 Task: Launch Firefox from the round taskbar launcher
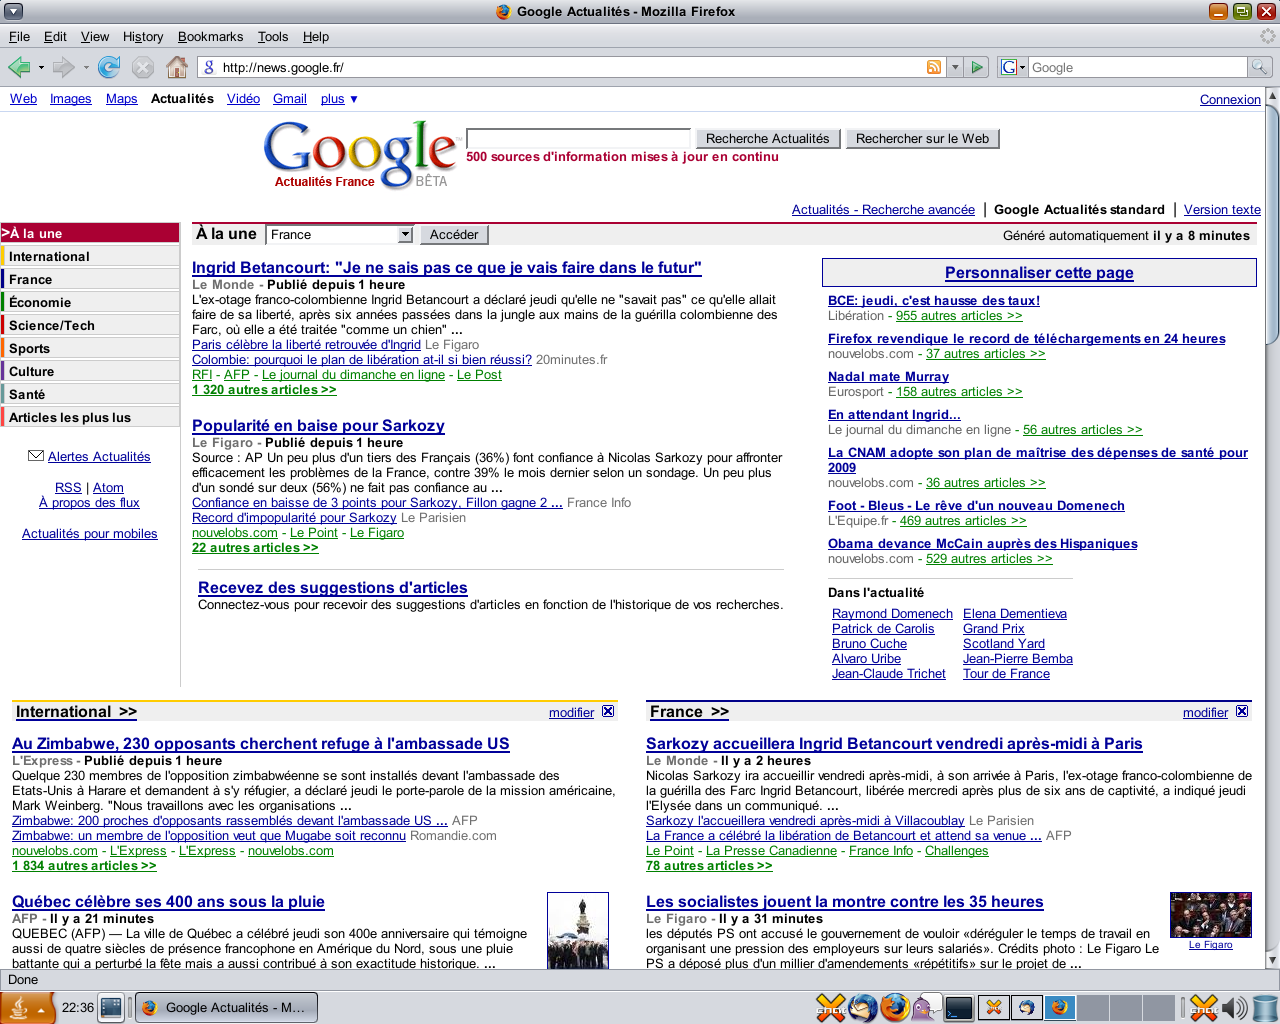(895, 1007)
